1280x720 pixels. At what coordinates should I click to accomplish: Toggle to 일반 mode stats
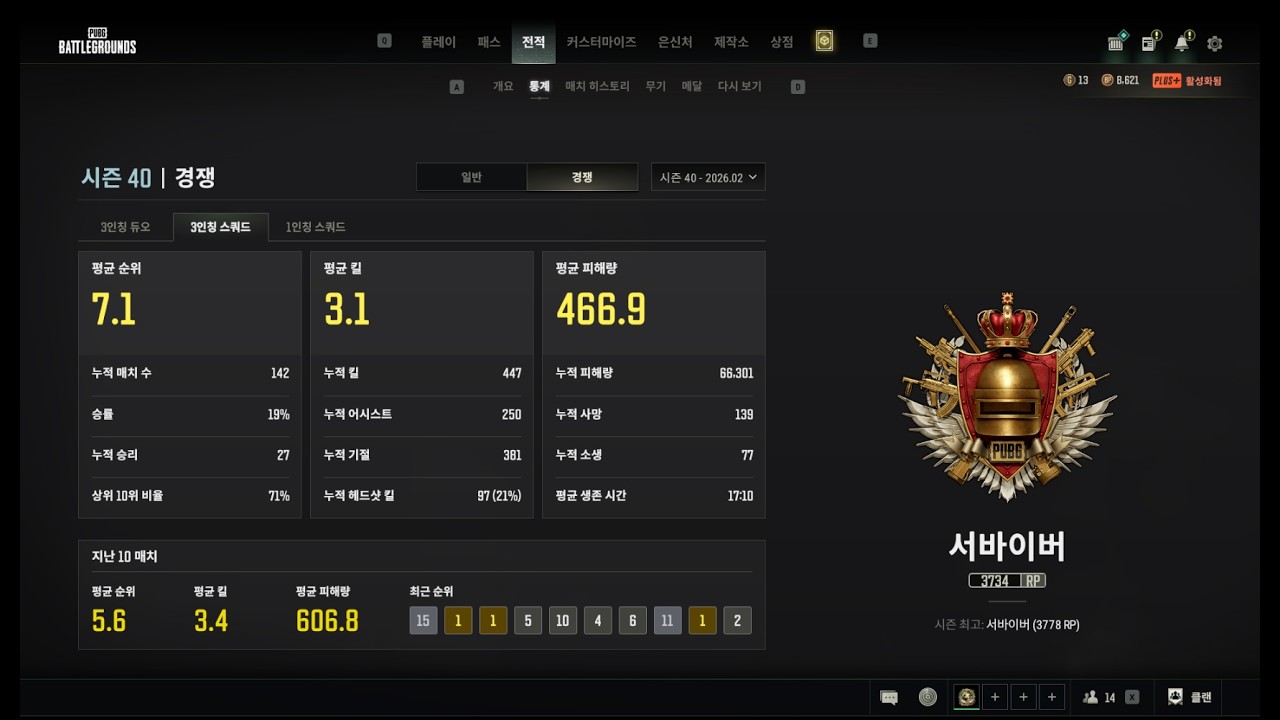472,177
